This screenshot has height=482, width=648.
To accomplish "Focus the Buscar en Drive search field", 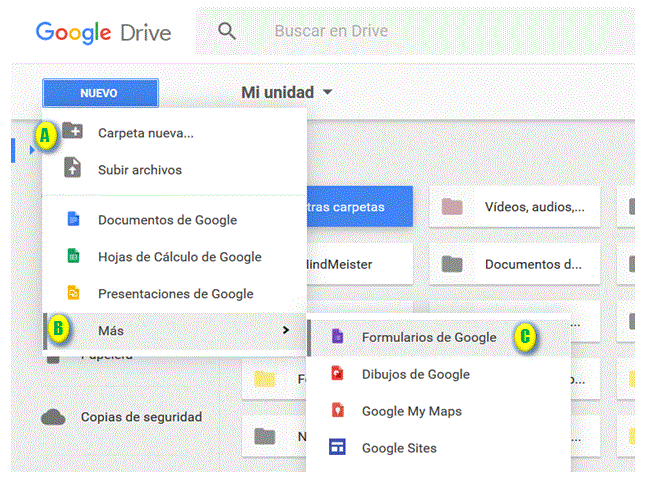I will click(x=415, y=31).
